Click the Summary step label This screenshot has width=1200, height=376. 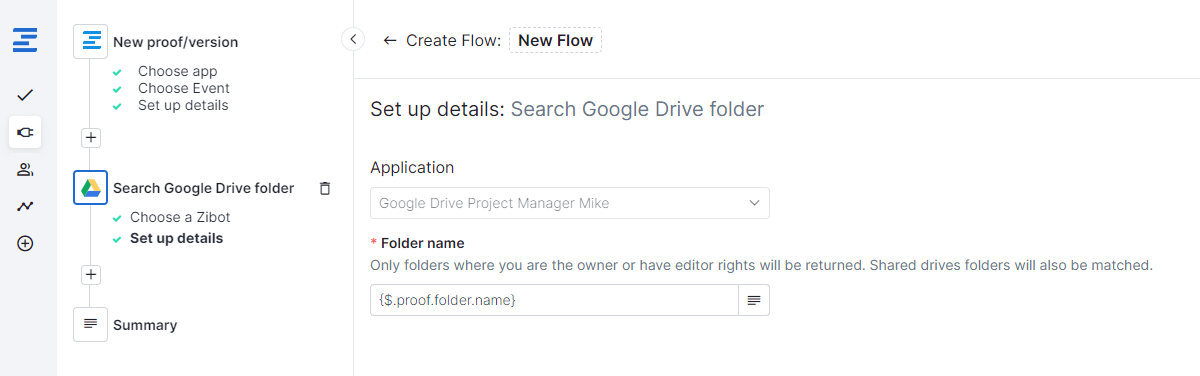click(x=145, y=325)
